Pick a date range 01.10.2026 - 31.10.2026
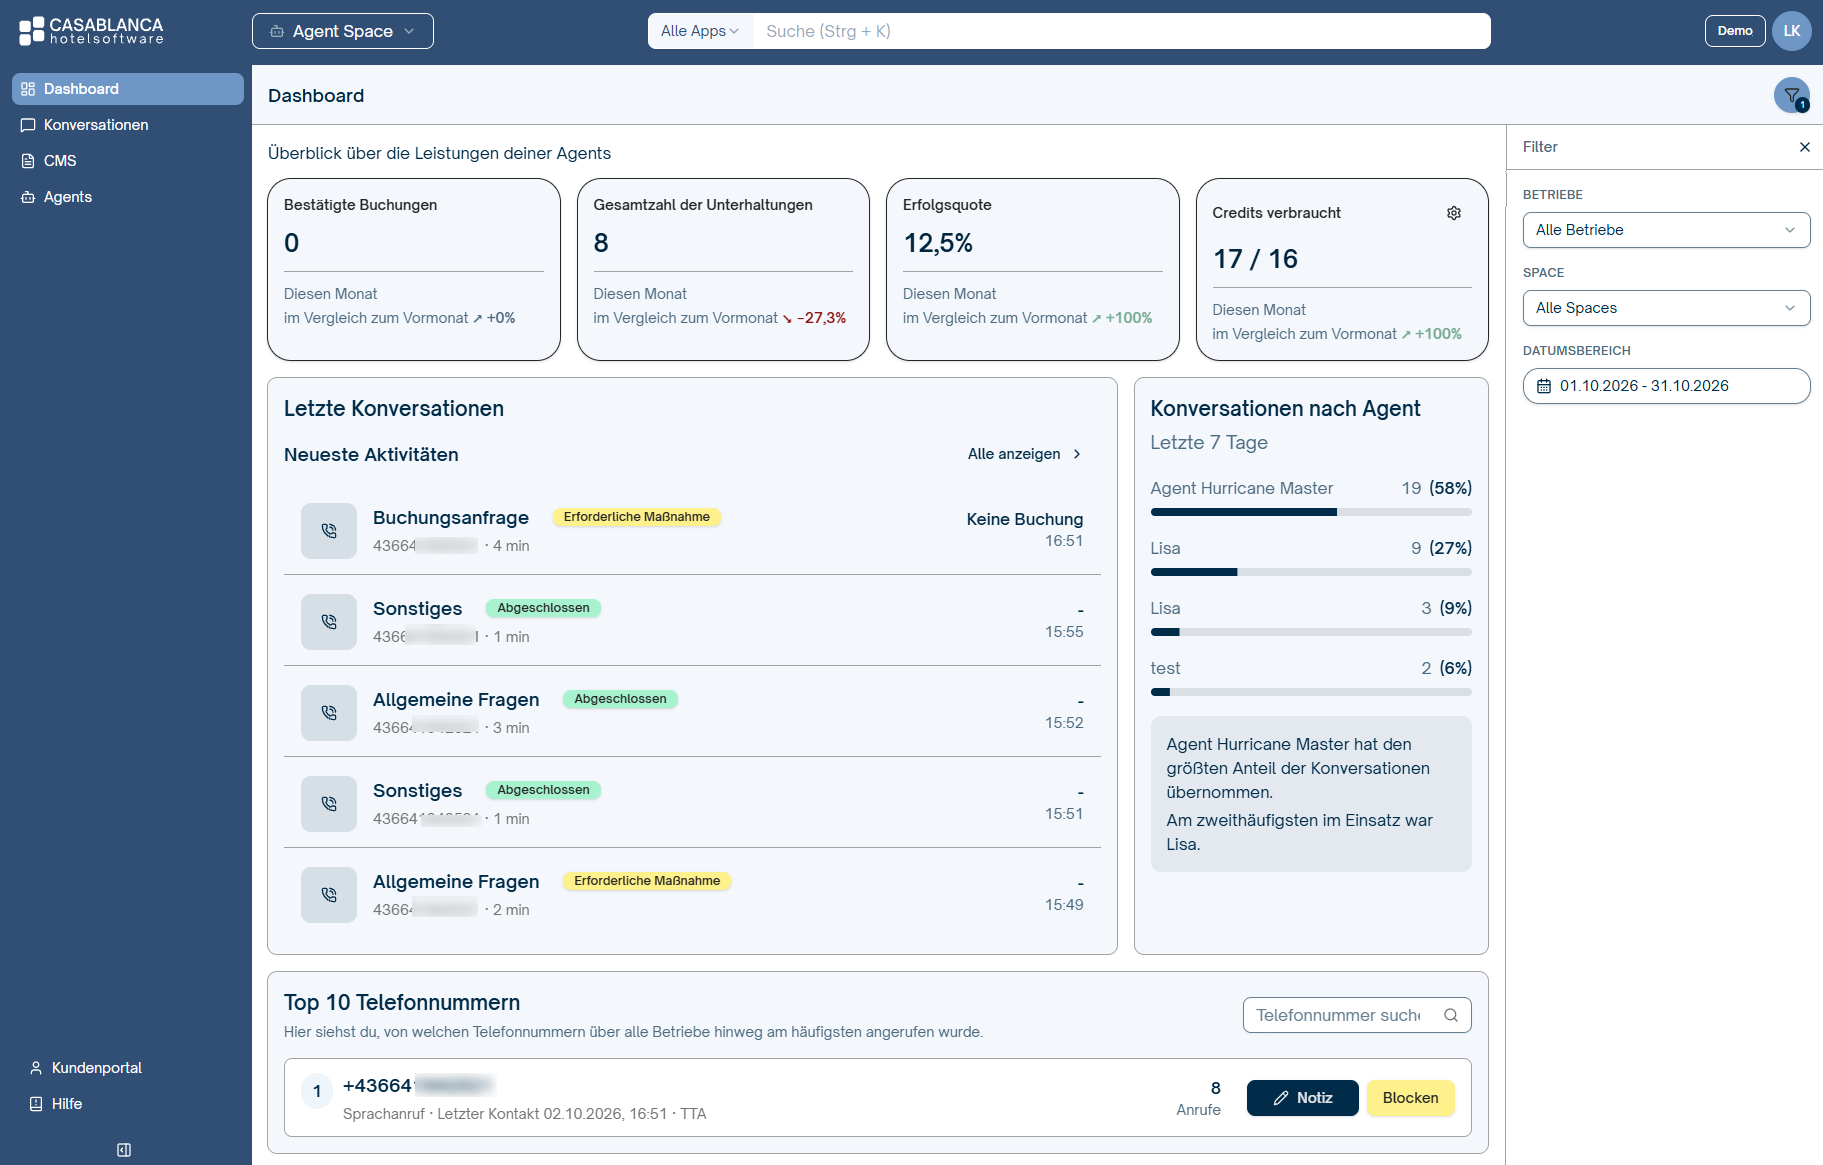Viewport: 1823px width, 1165px height. [x=1666, y=386]
